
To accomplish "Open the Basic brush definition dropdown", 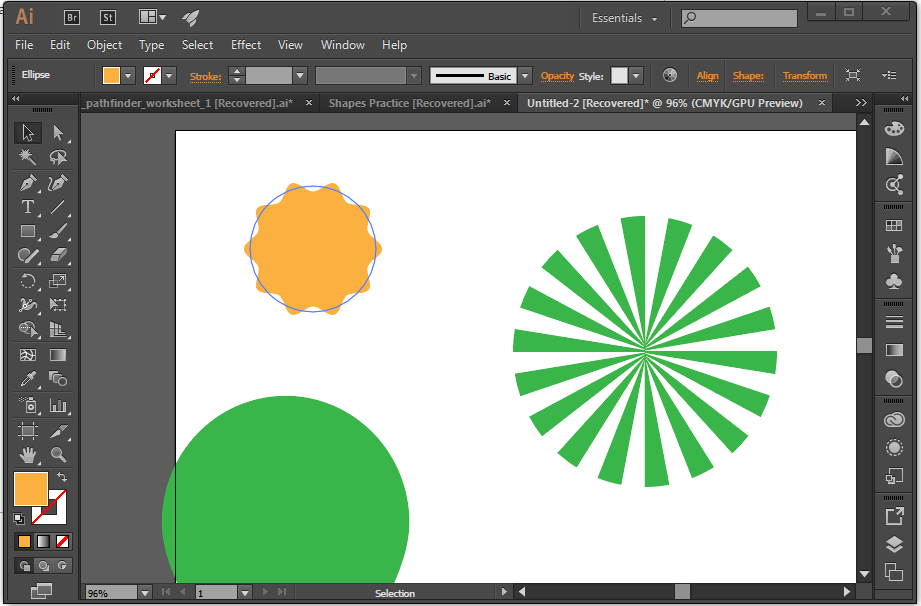I will 526,76.
